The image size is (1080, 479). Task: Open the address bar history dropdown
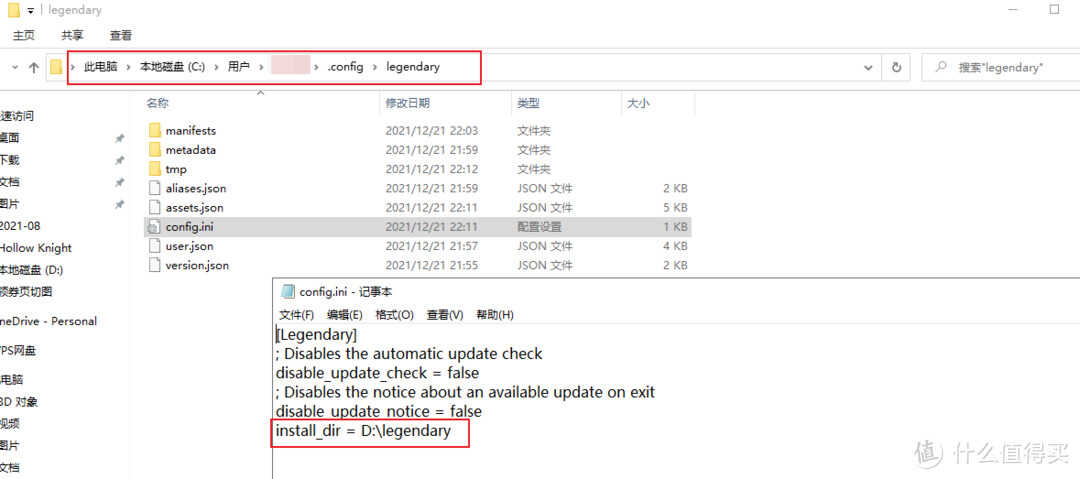(x=868, y=68)
